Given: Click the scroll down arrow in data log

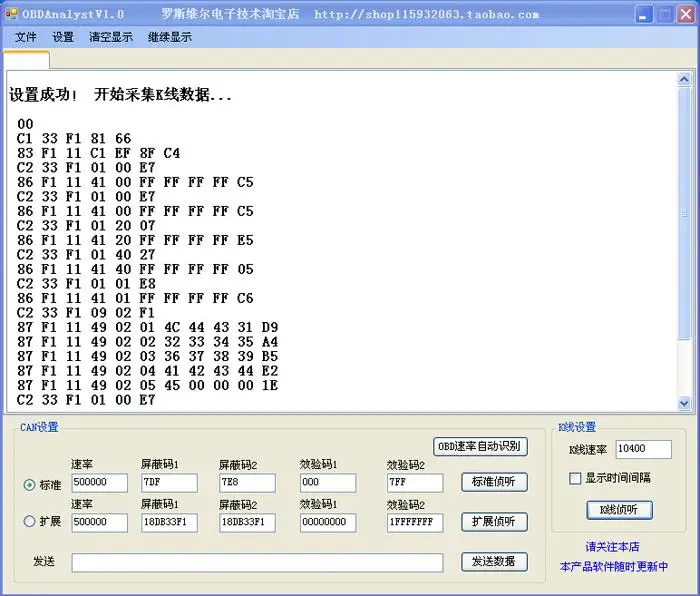Looking at the screenshot, I should click(683, 403).
